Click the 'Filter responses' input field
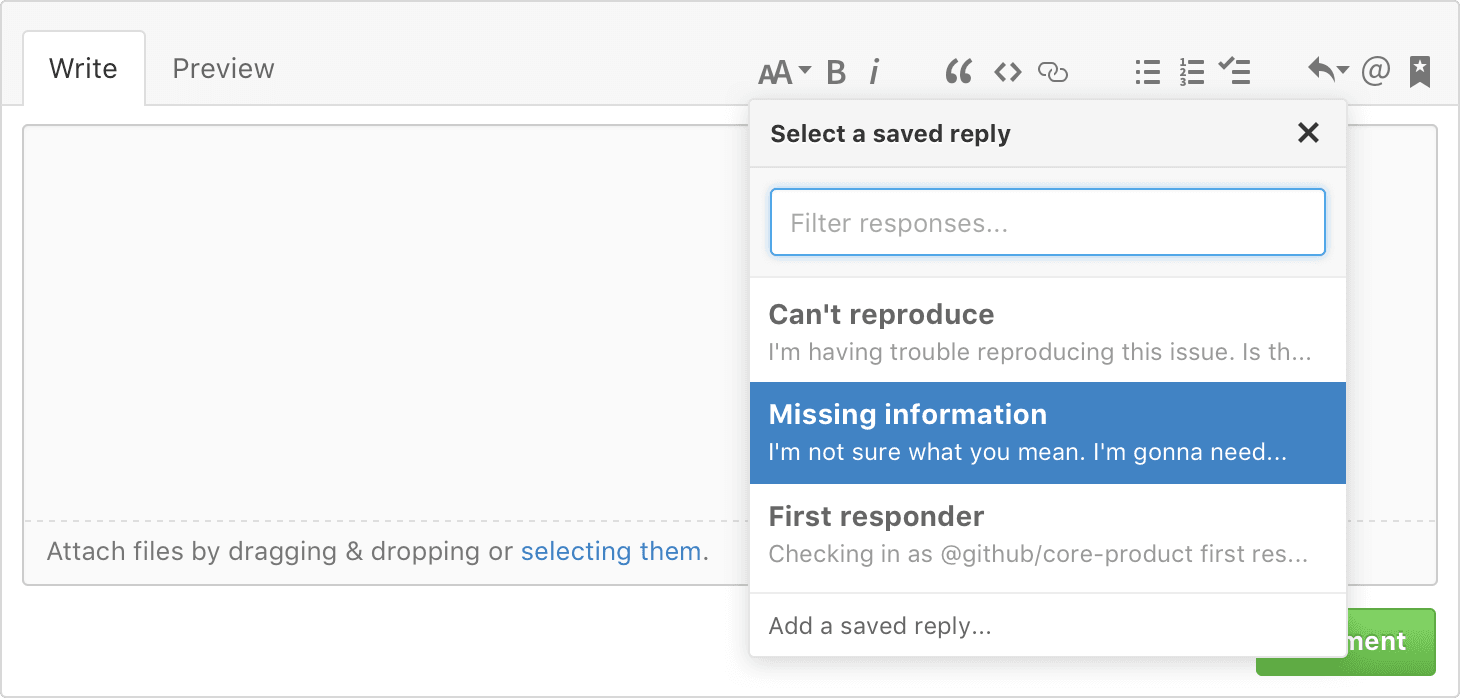This screenshot has height=698, width=1460. click(x=1047, y=222)
